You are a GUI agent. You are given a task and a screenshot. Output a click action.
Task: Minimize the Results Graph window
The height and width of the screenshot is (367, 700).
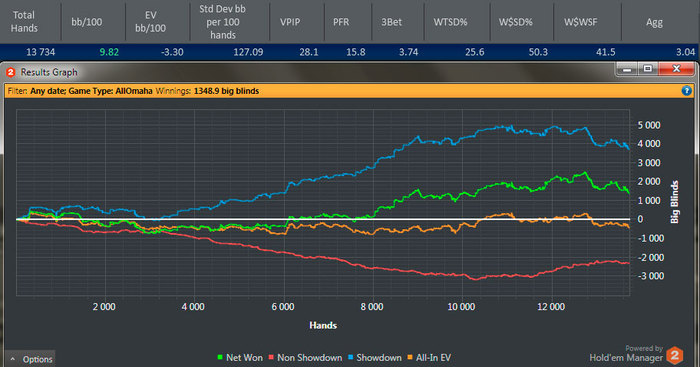tap(627, 69)
